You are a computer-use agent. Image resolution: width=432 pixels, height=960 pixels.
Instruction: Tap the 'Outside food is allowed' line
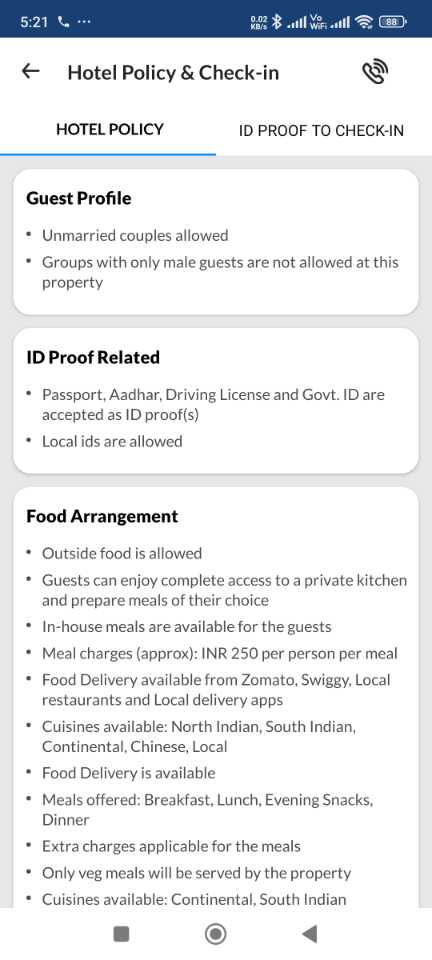click(x=122, y=553)
